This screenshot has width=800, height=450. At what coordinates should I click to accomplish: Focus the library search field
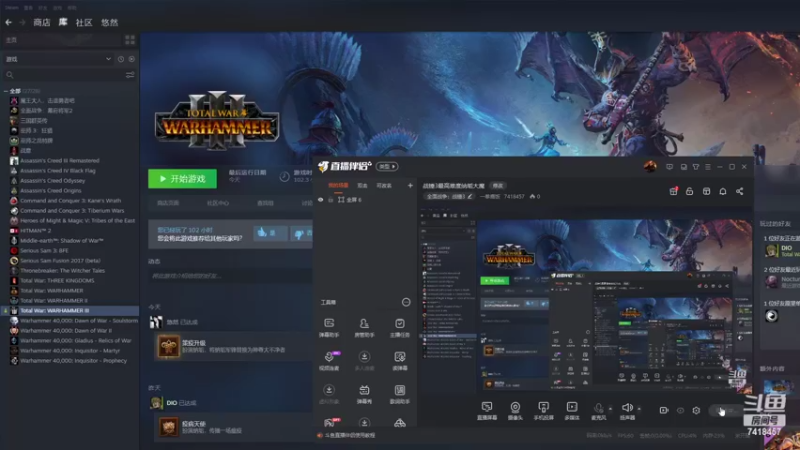coord(64,75)
